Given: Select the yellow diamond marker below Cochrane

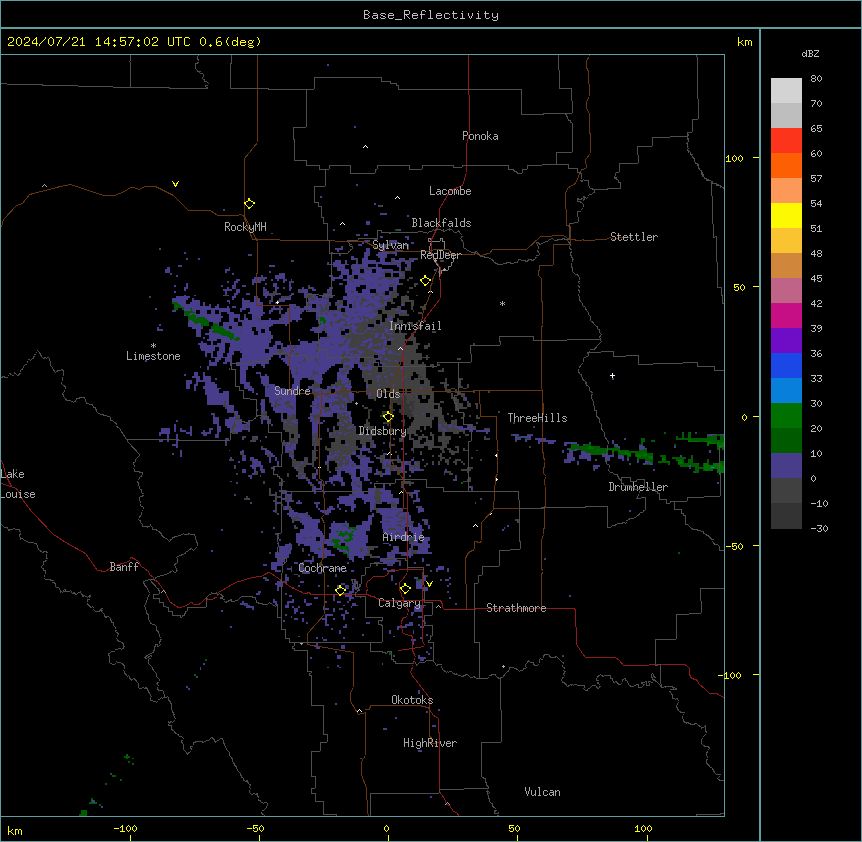Looking at the screenshot, I should click(340, 590).
